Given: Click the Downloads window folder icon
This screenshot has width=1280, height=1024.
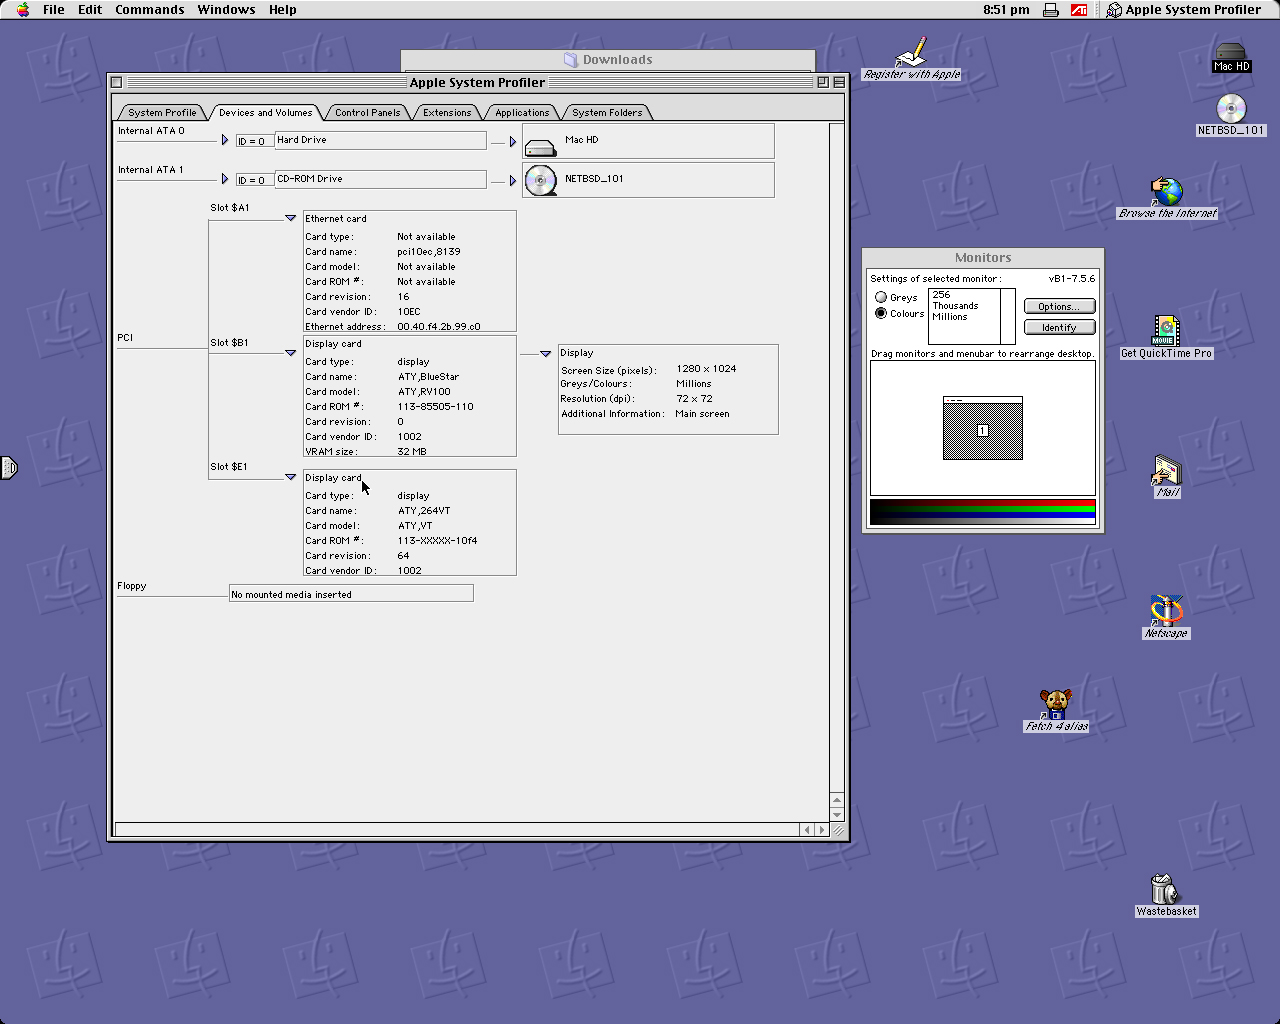Looking at the screenshot, I should pos(570,60).
